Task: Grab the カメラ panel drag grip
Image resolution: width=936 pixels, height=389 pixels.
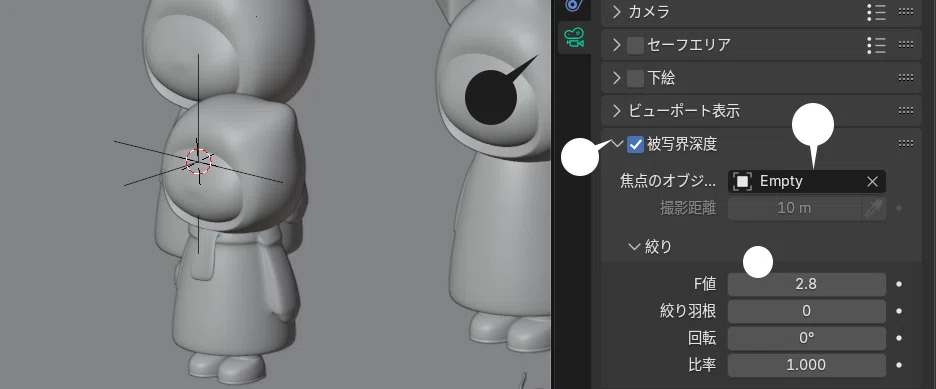Action: 906,11
